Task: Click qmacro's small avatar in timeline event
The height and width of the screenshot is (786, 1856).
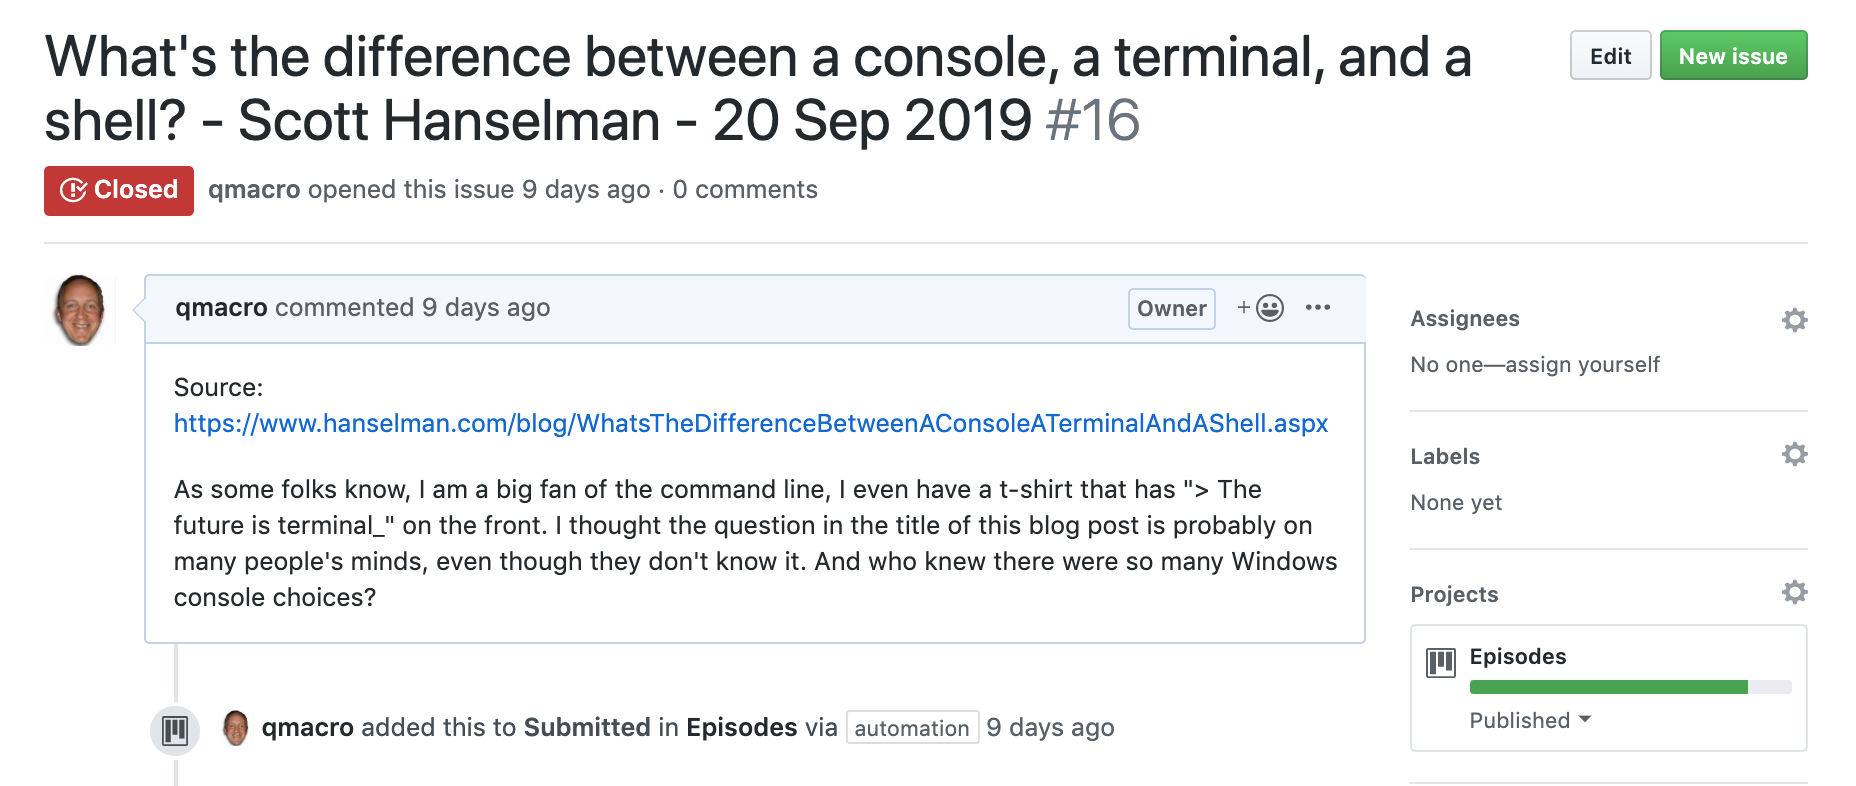Action: 235,727
